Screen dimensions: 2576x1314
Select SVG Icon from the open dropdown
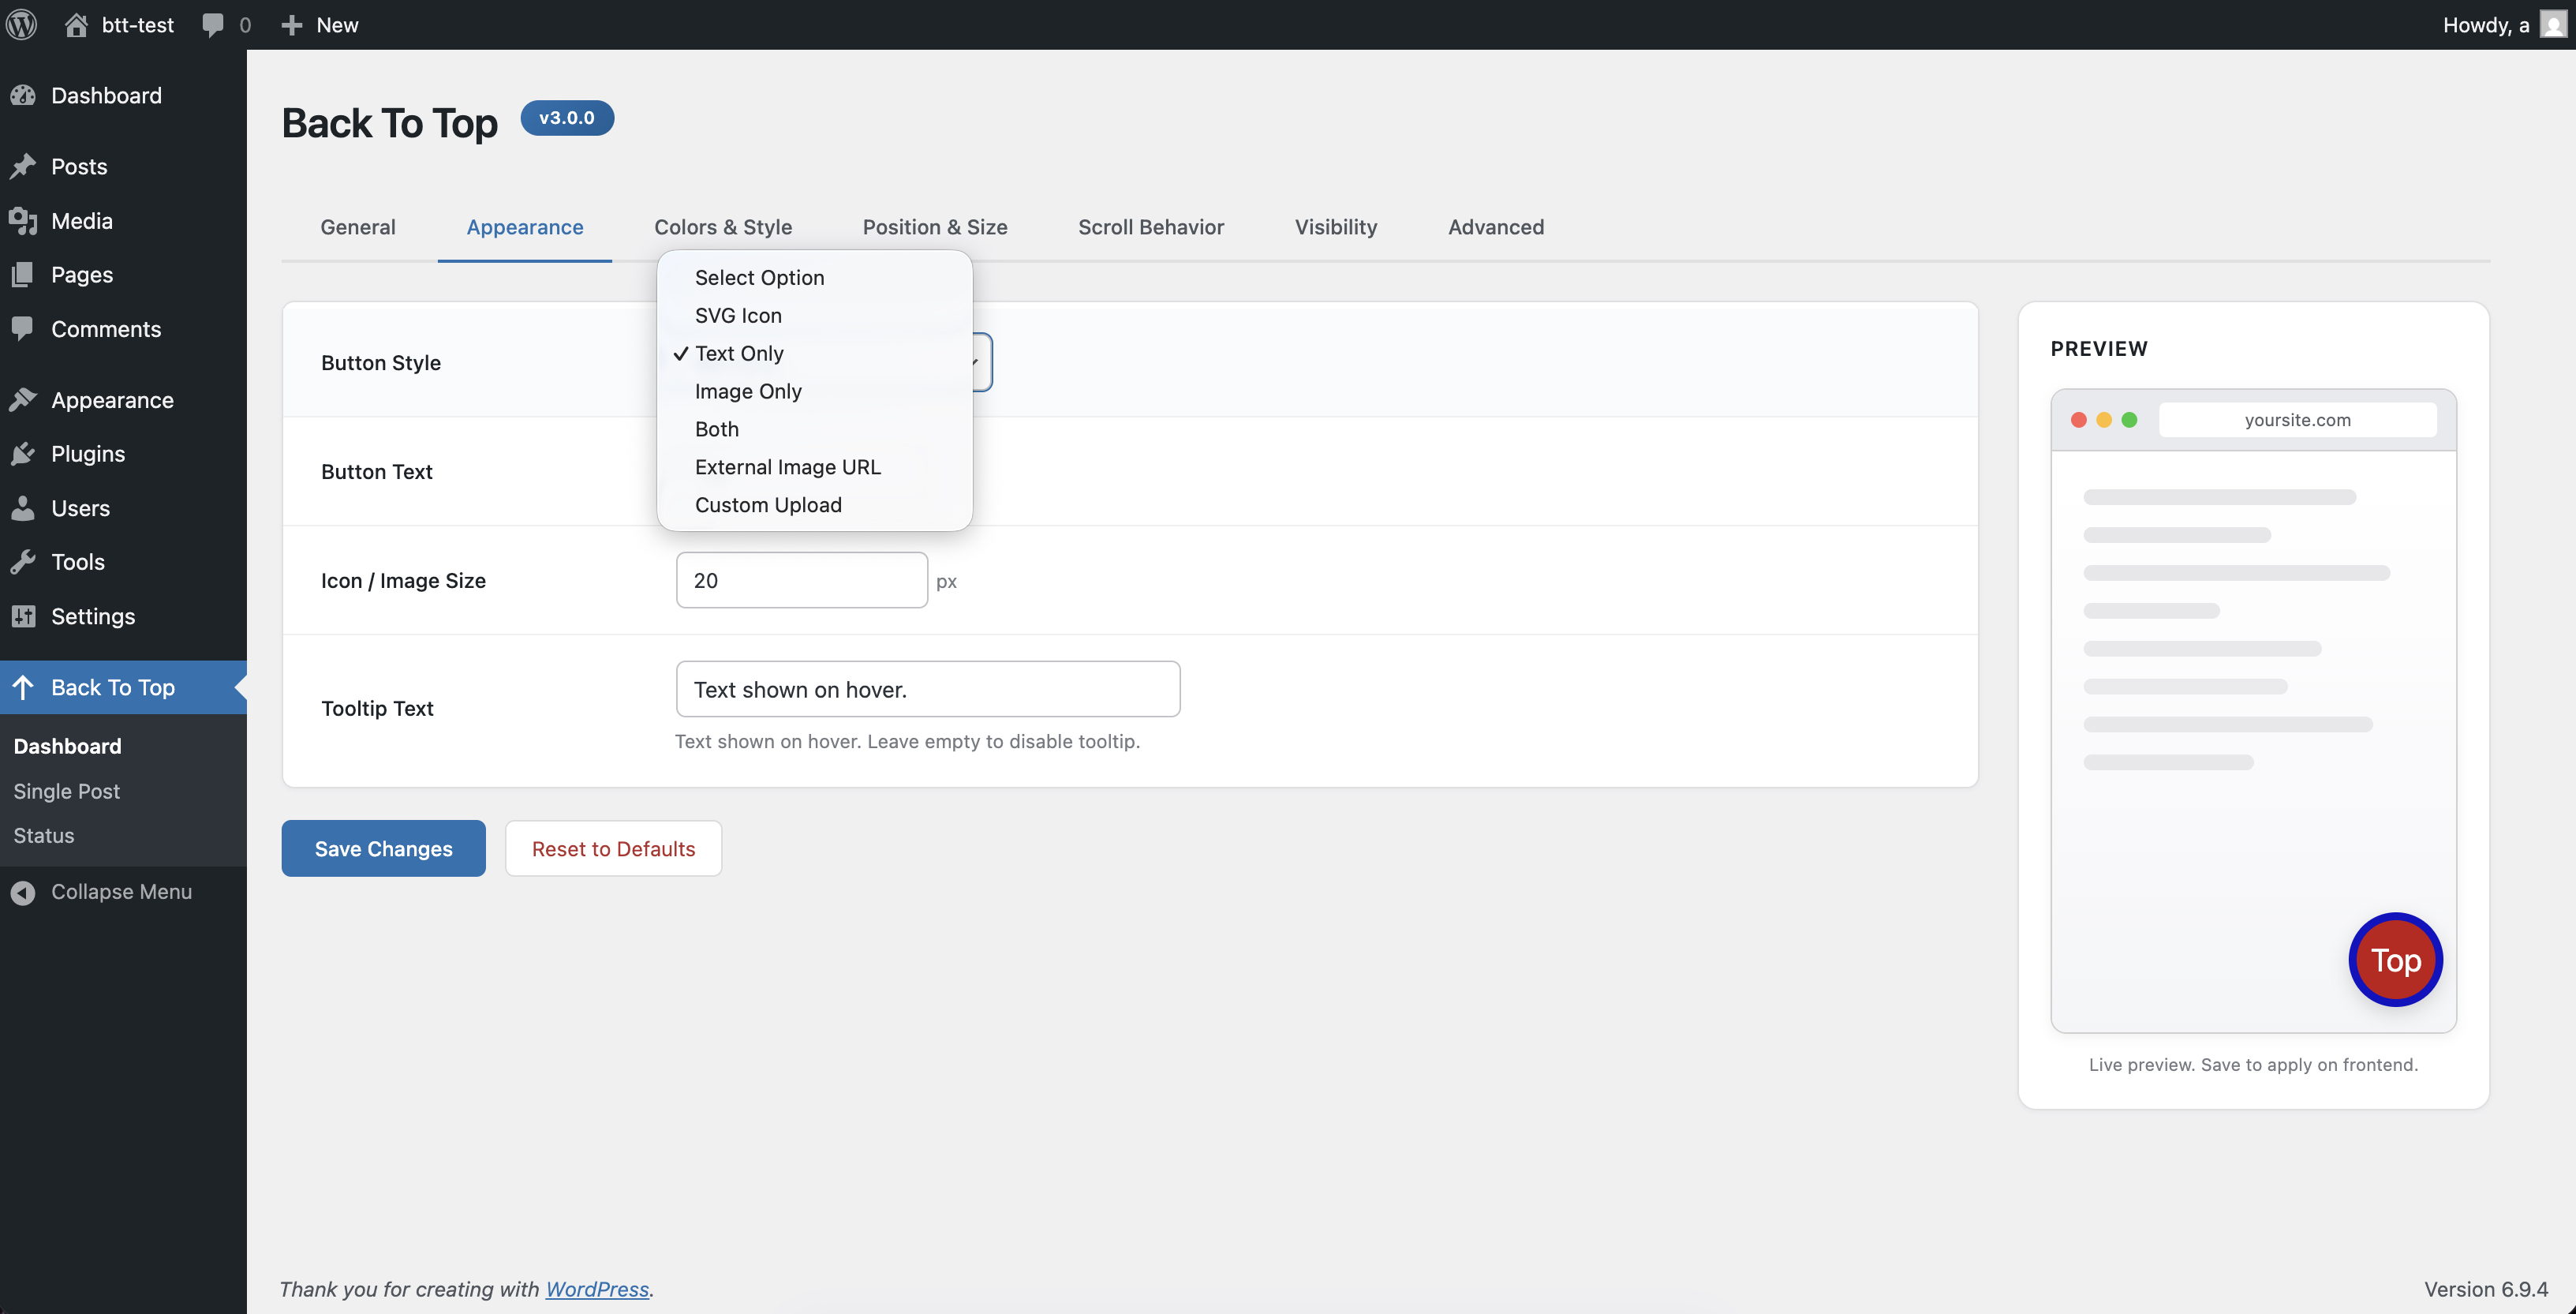[738, 315]
